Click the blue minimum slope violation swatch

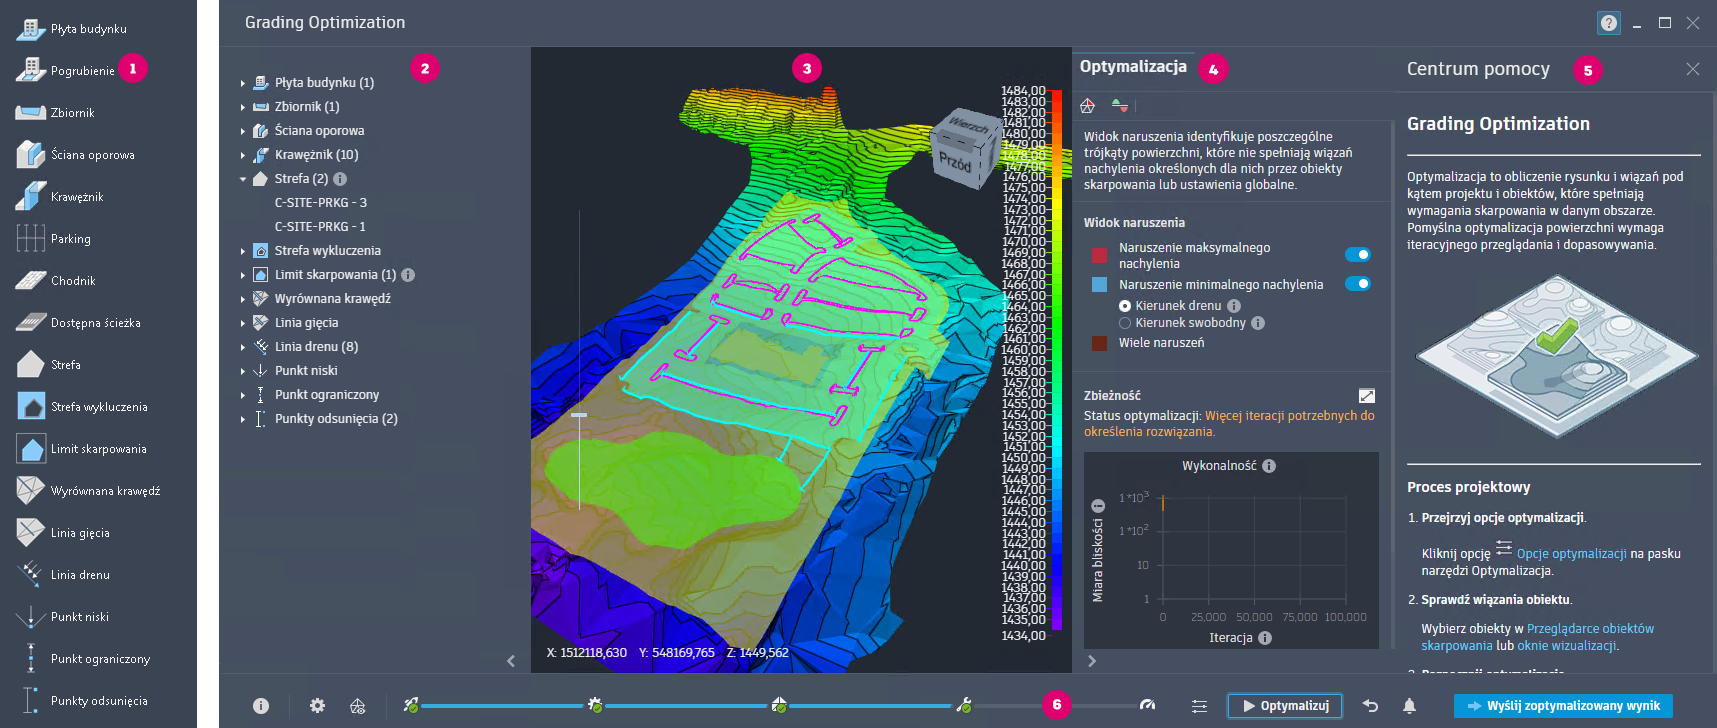coord(1099,285)
